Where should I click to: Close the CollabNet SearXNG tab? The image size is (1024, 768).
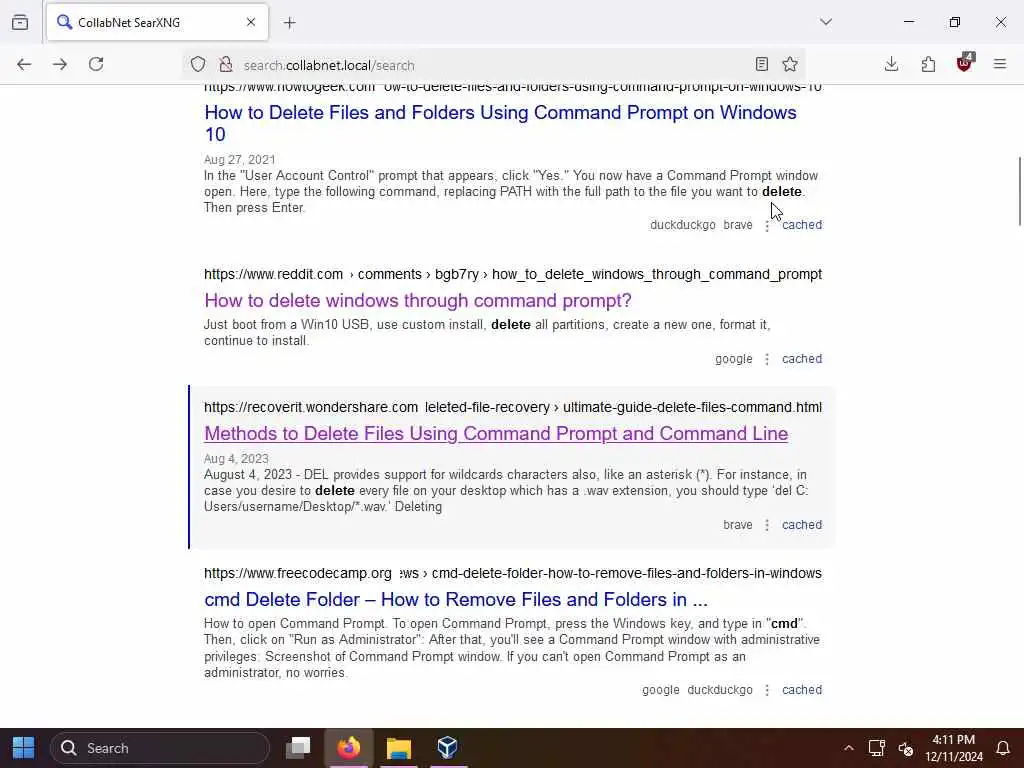(x=251, y=22)
